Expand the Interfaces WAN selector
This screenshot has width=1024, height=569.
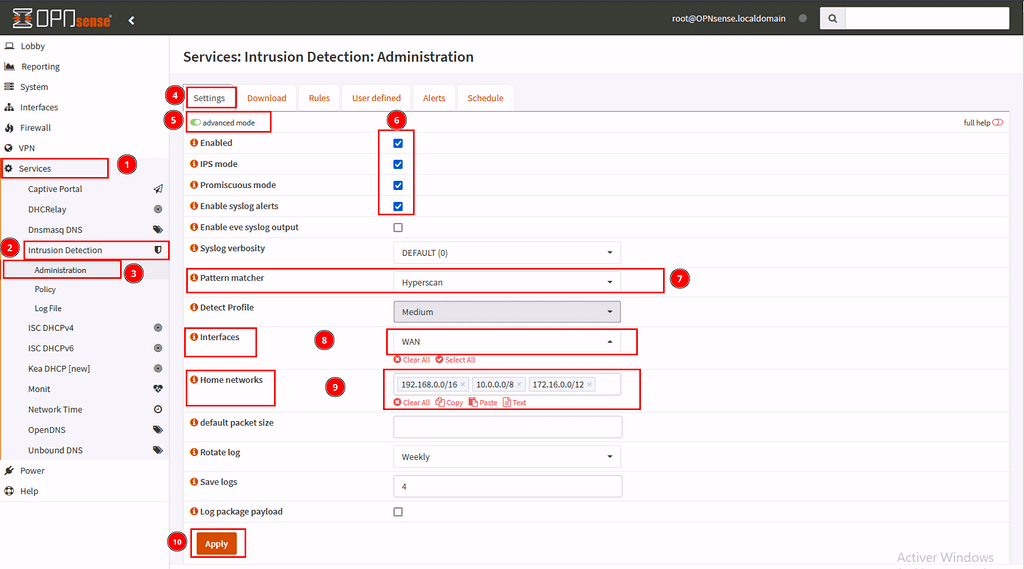506,342
